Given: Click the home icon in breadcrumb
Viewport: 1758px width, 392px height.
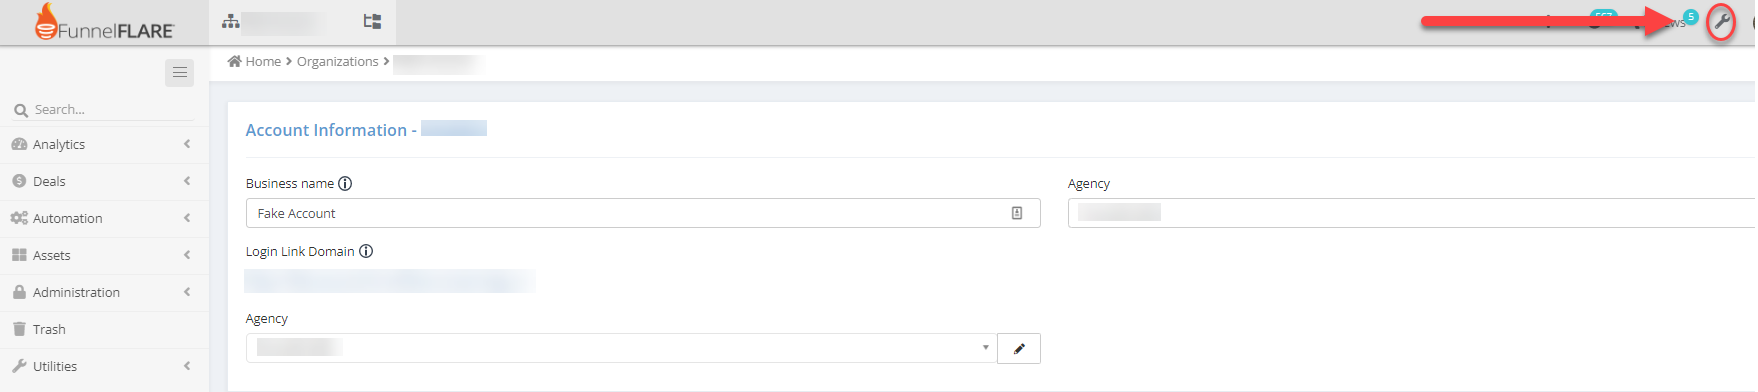Looking at the screenshot, I should pyautogui.click(x=235, y=61).
